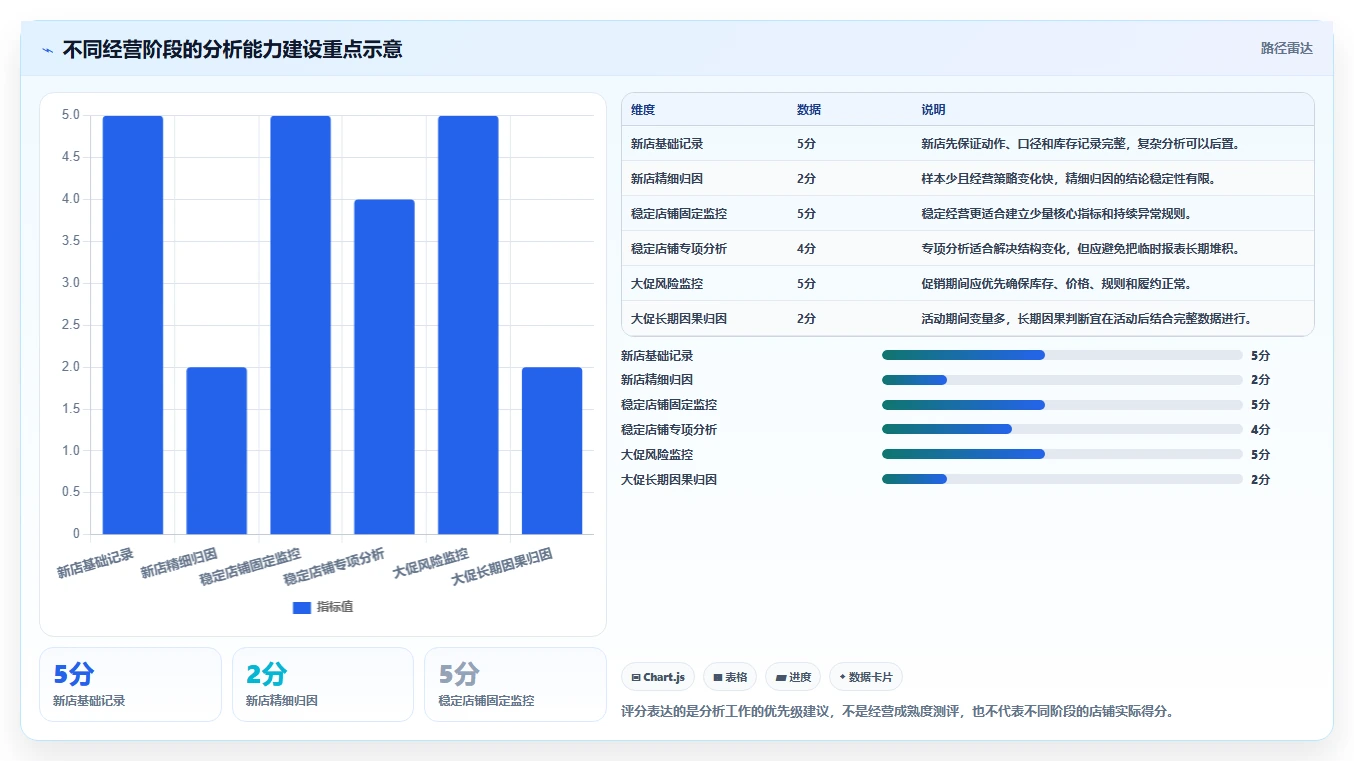Viewport: 1354px width, 761px height.
Task: Click the 新店精细归因 progress bar
Action: point(1062,380)
